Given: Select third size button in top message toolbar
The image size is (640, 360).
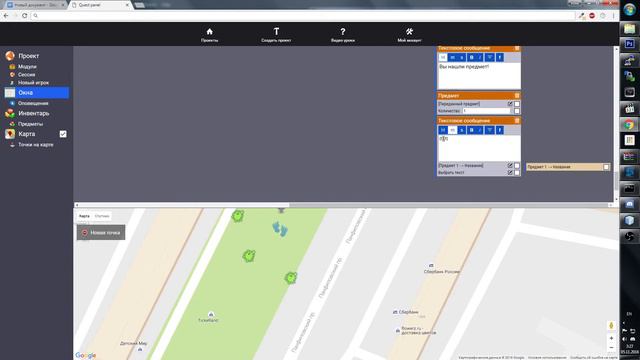Looking at the screenshot, I should point(462,58).
